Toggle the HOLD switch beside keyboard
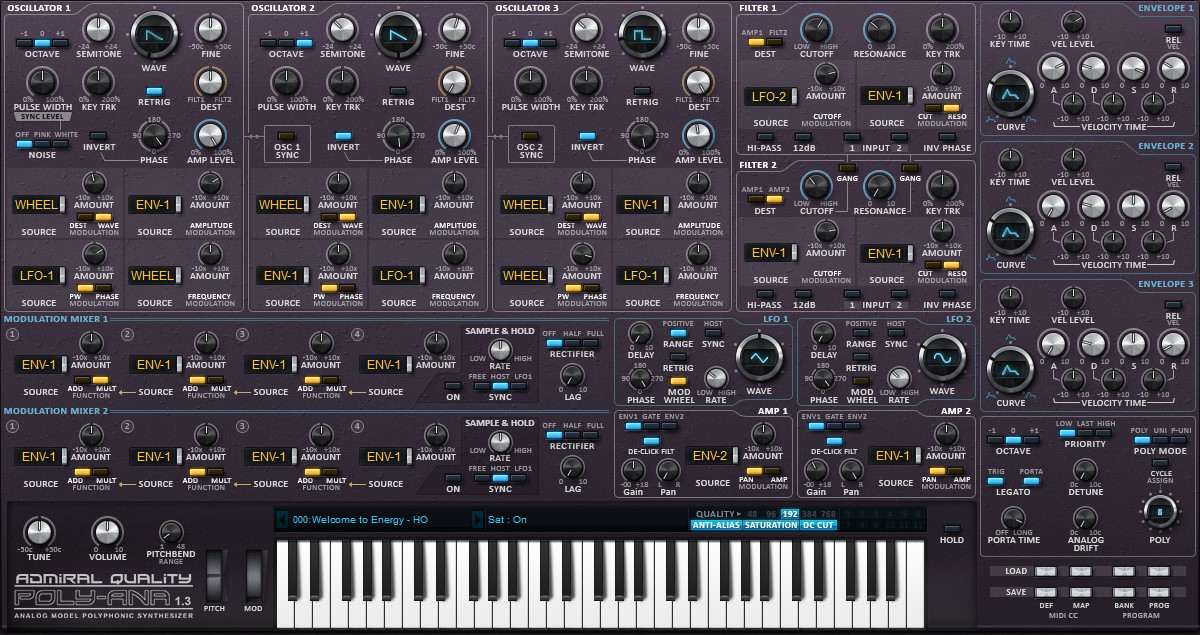 [x=952, y=528]
